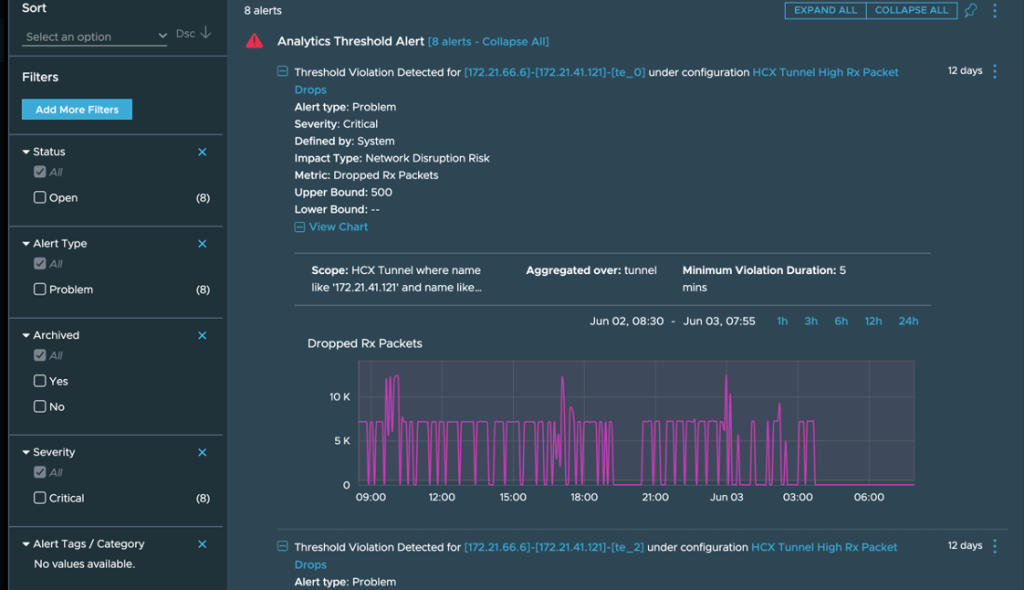1024x590 pixels.
Task: Switch chart range to 6h
Action: [x=841, y=321]
